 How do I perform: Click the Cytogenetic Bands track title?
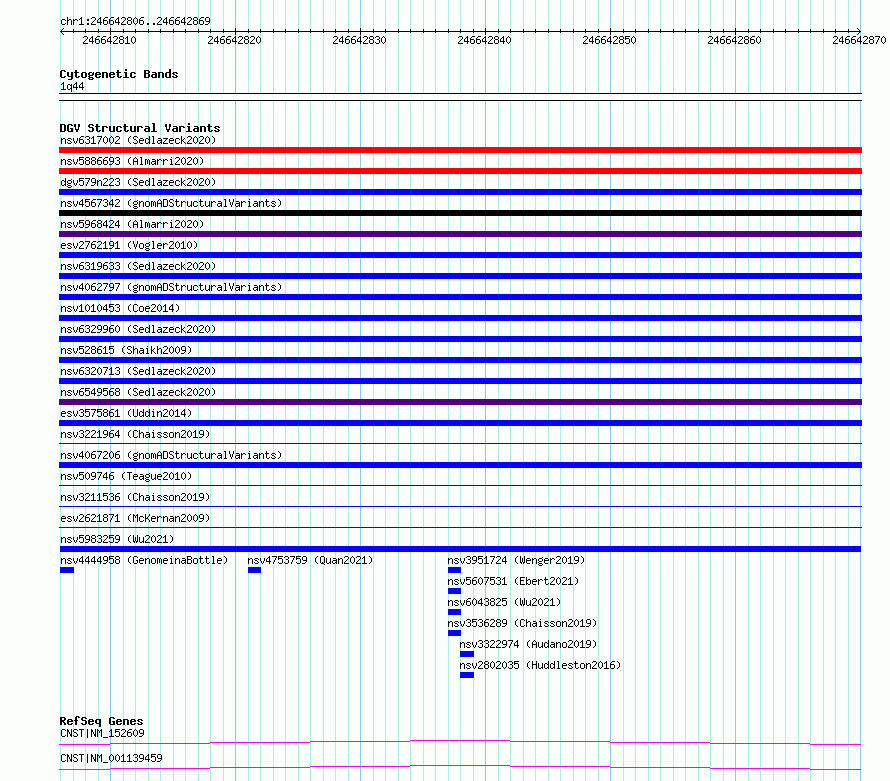119,74
